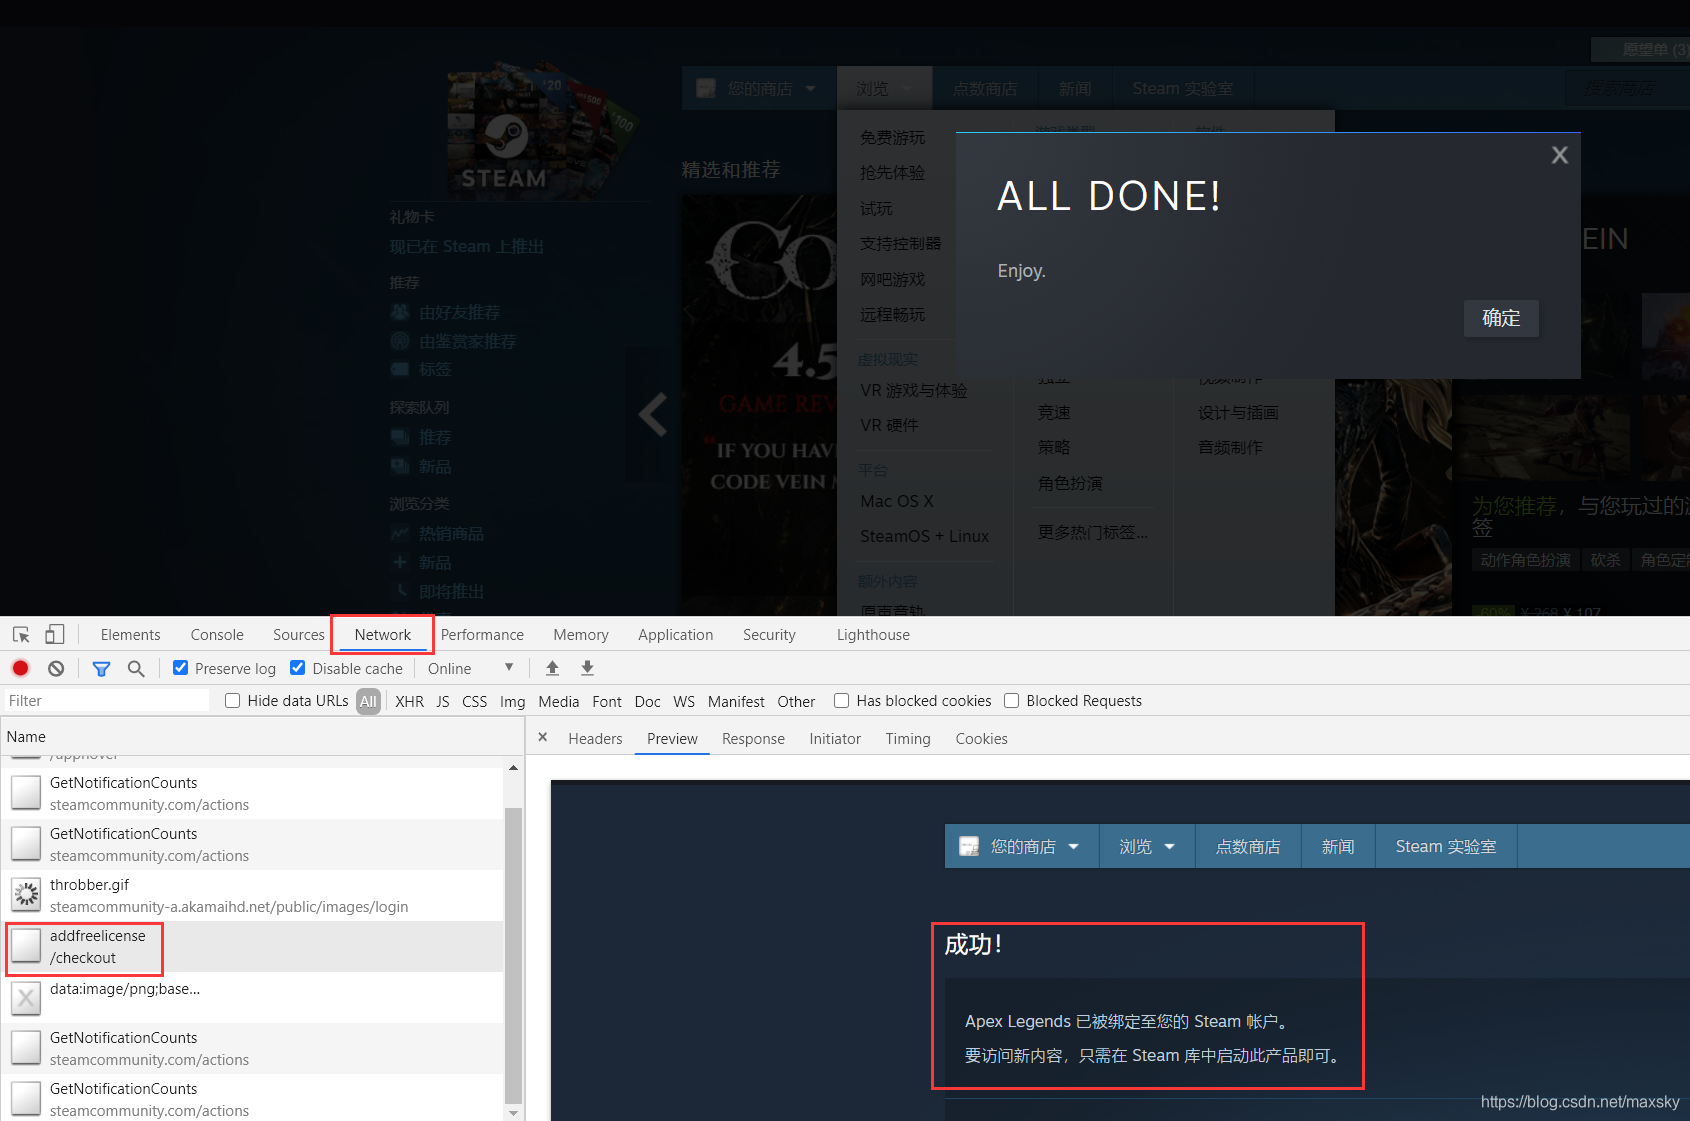Screen dimensions: 1690x1121
Task: Select the data:image/png request icon
Action: [26, 997]
